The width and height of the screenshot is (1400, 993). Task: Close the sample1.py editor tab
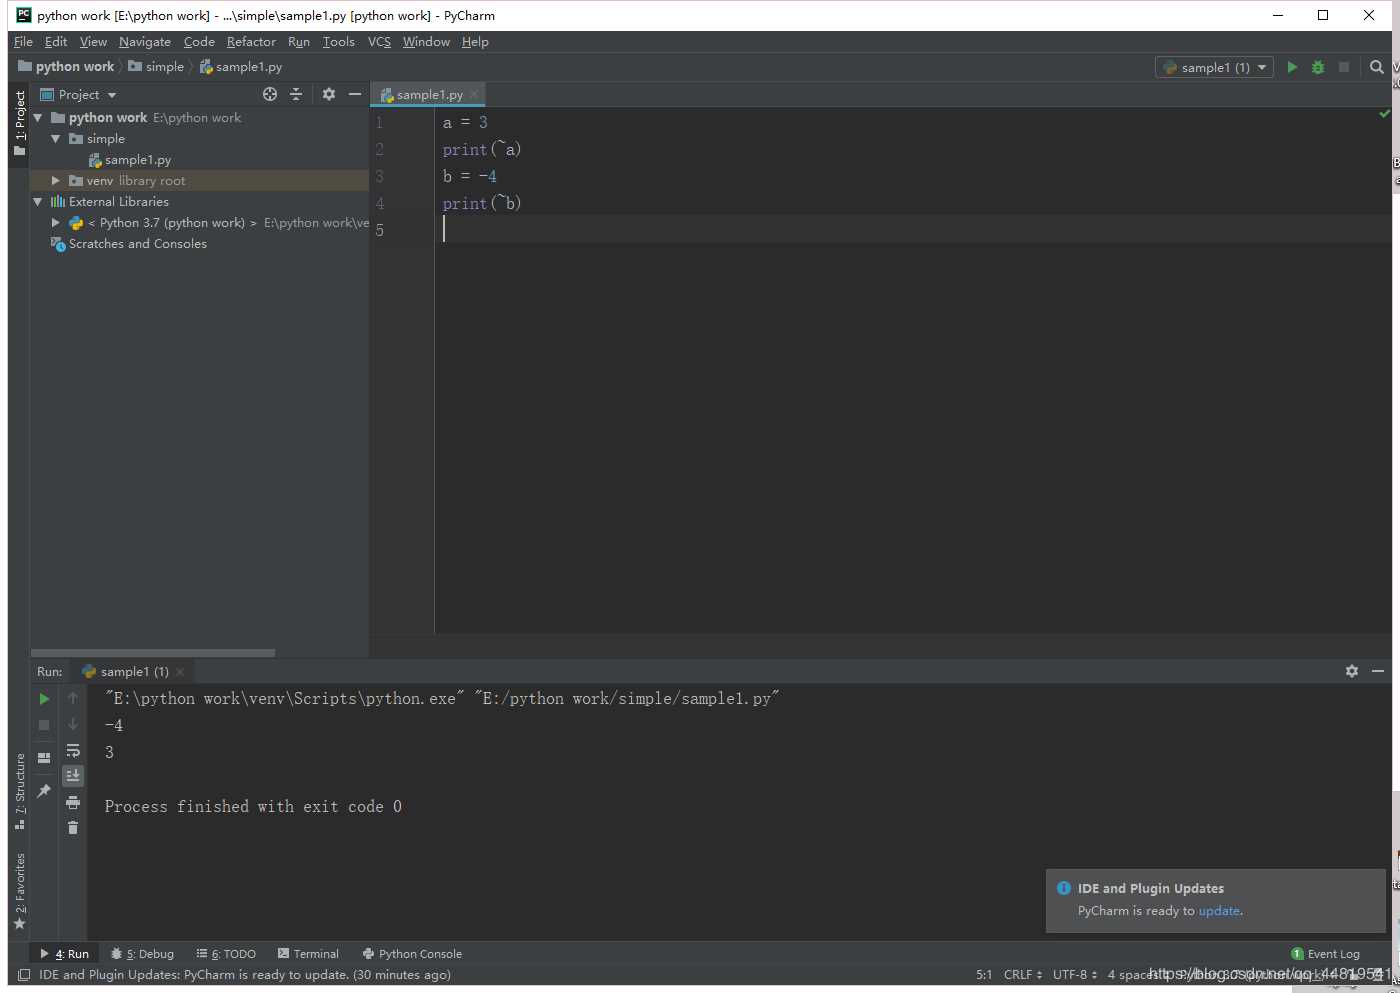tap(474, 94)
